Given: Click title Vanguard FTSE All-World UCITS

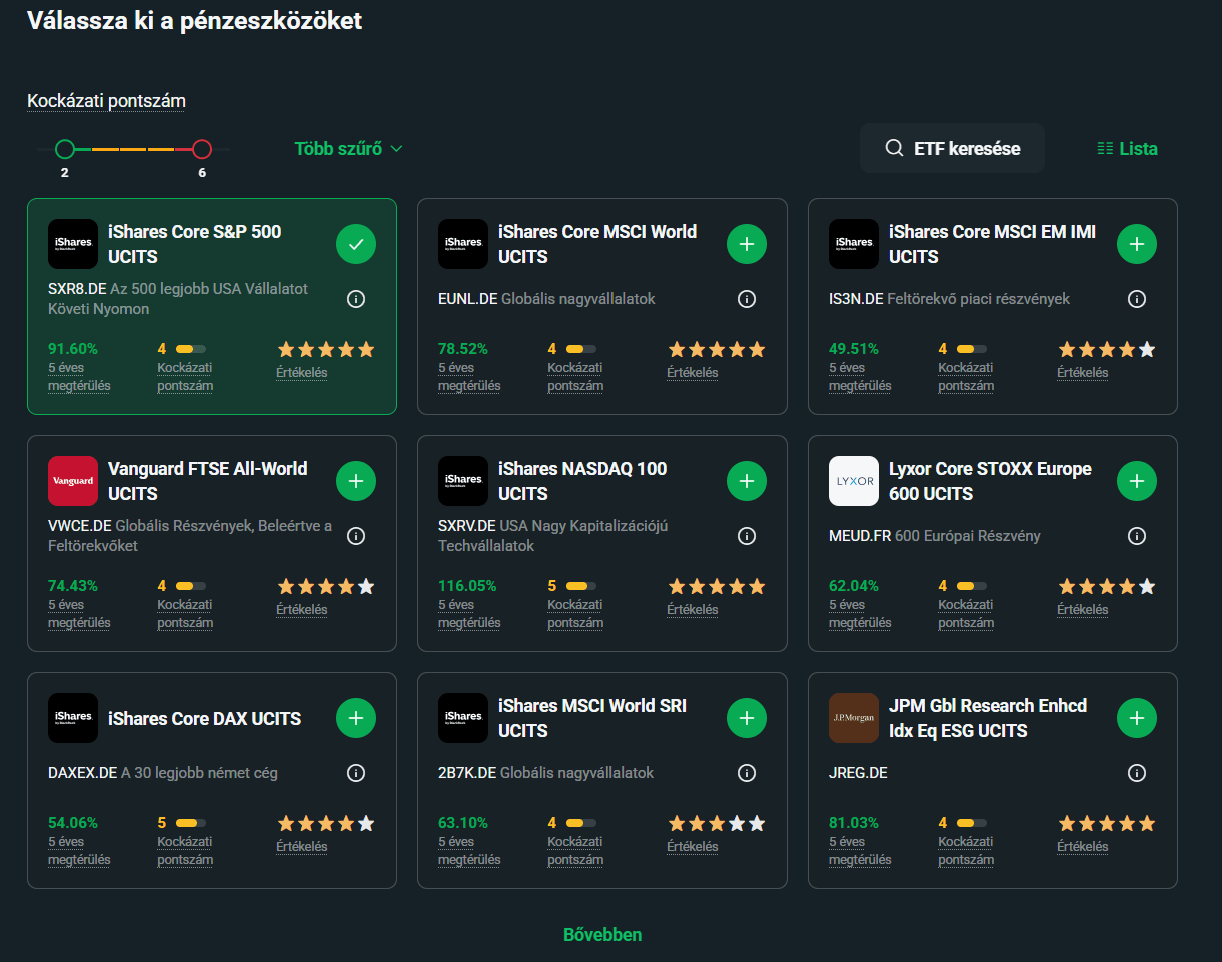Looking at the screenshot, I should pyautogui.click(x=208, y=481).
